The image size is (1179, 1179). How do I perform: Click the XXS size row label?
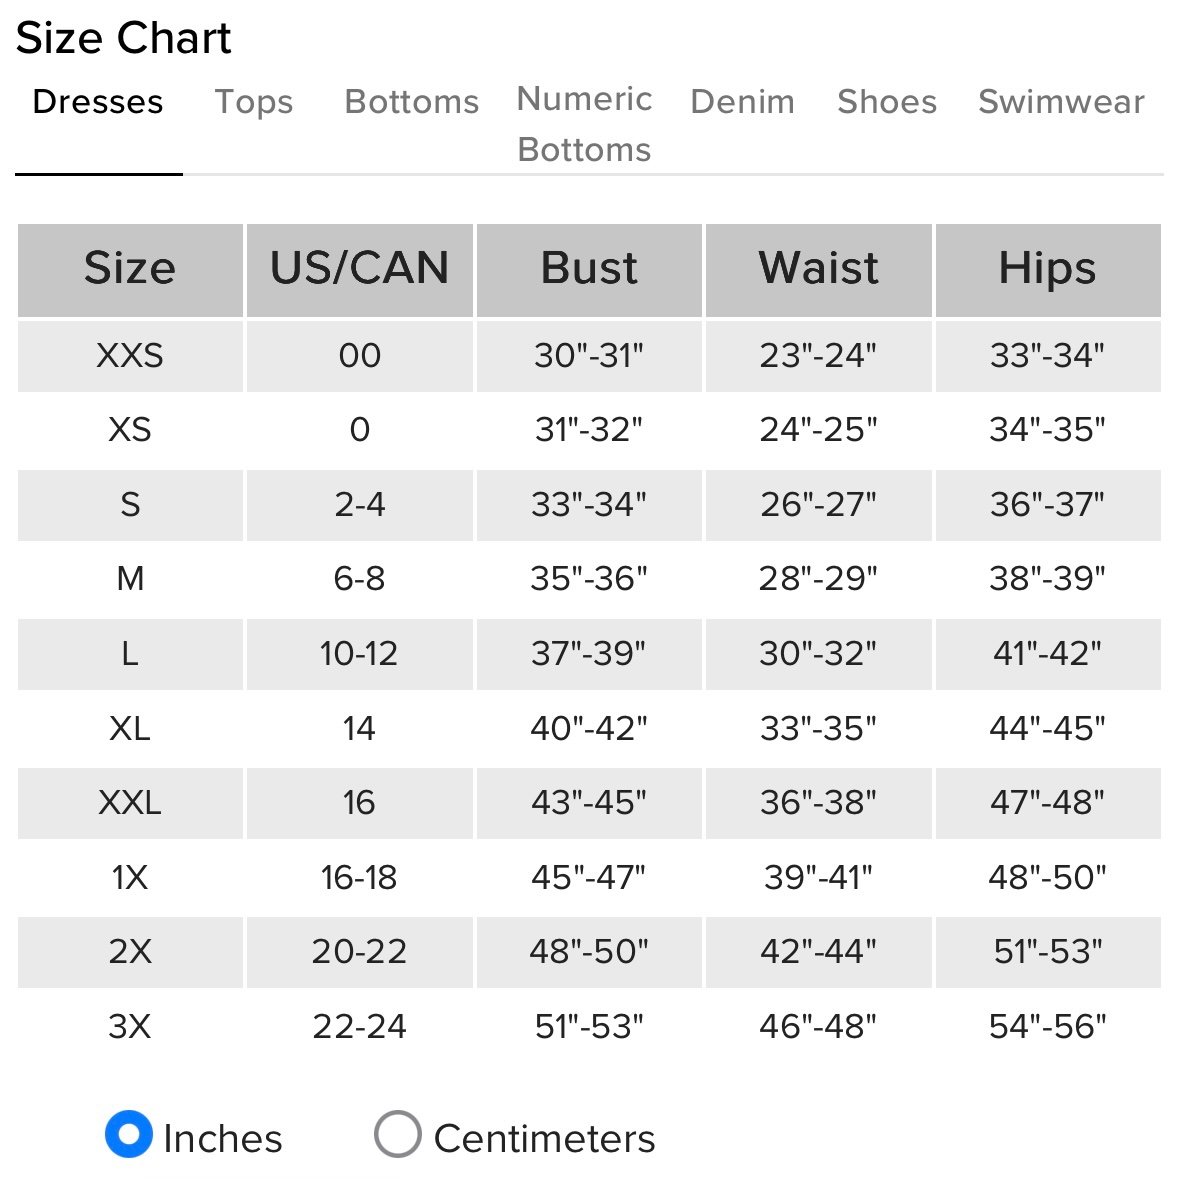(130, 355)
